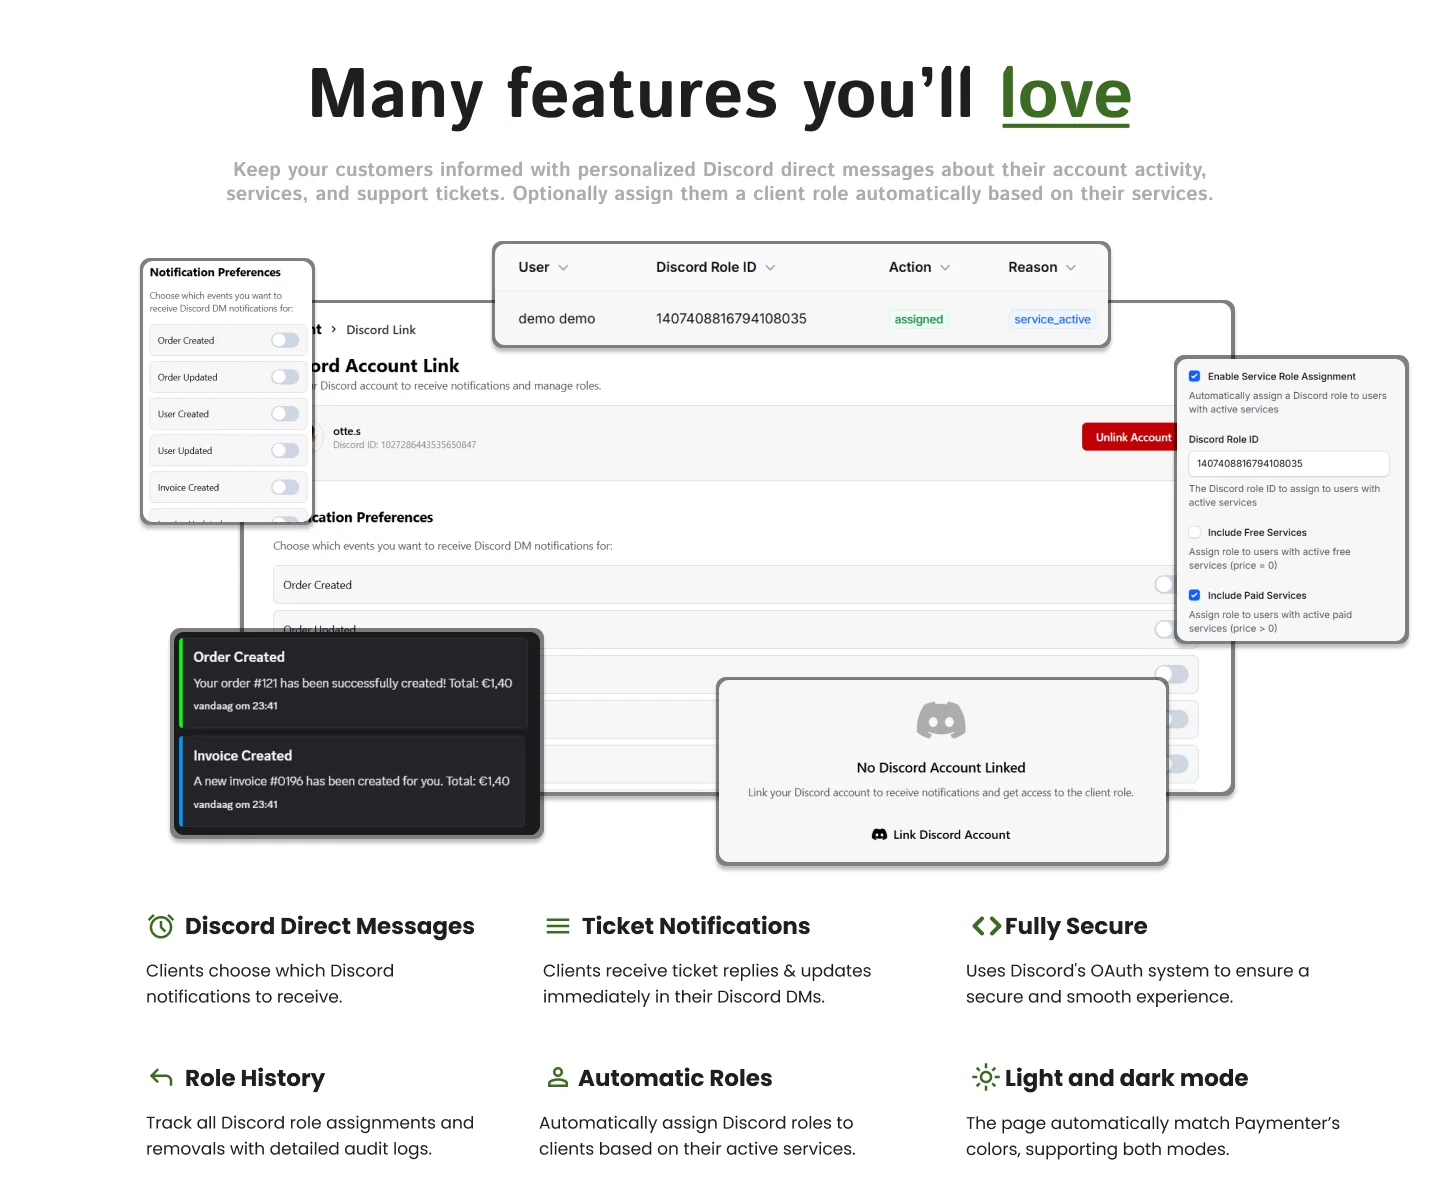Click the large Discord logo above No Discord Account Linked
The height and width of the screenshot is (1194, 1440).
[941, 720]
